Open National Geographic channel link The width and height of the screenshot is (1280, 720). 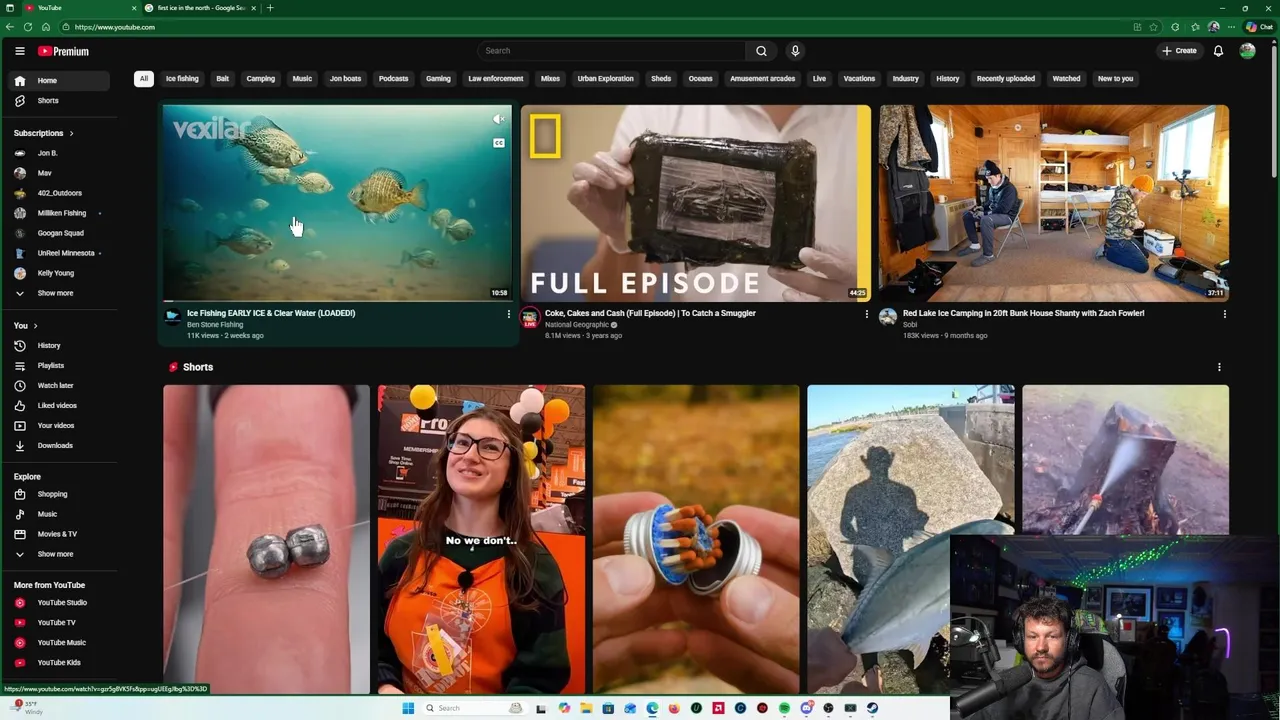[577, 325]
